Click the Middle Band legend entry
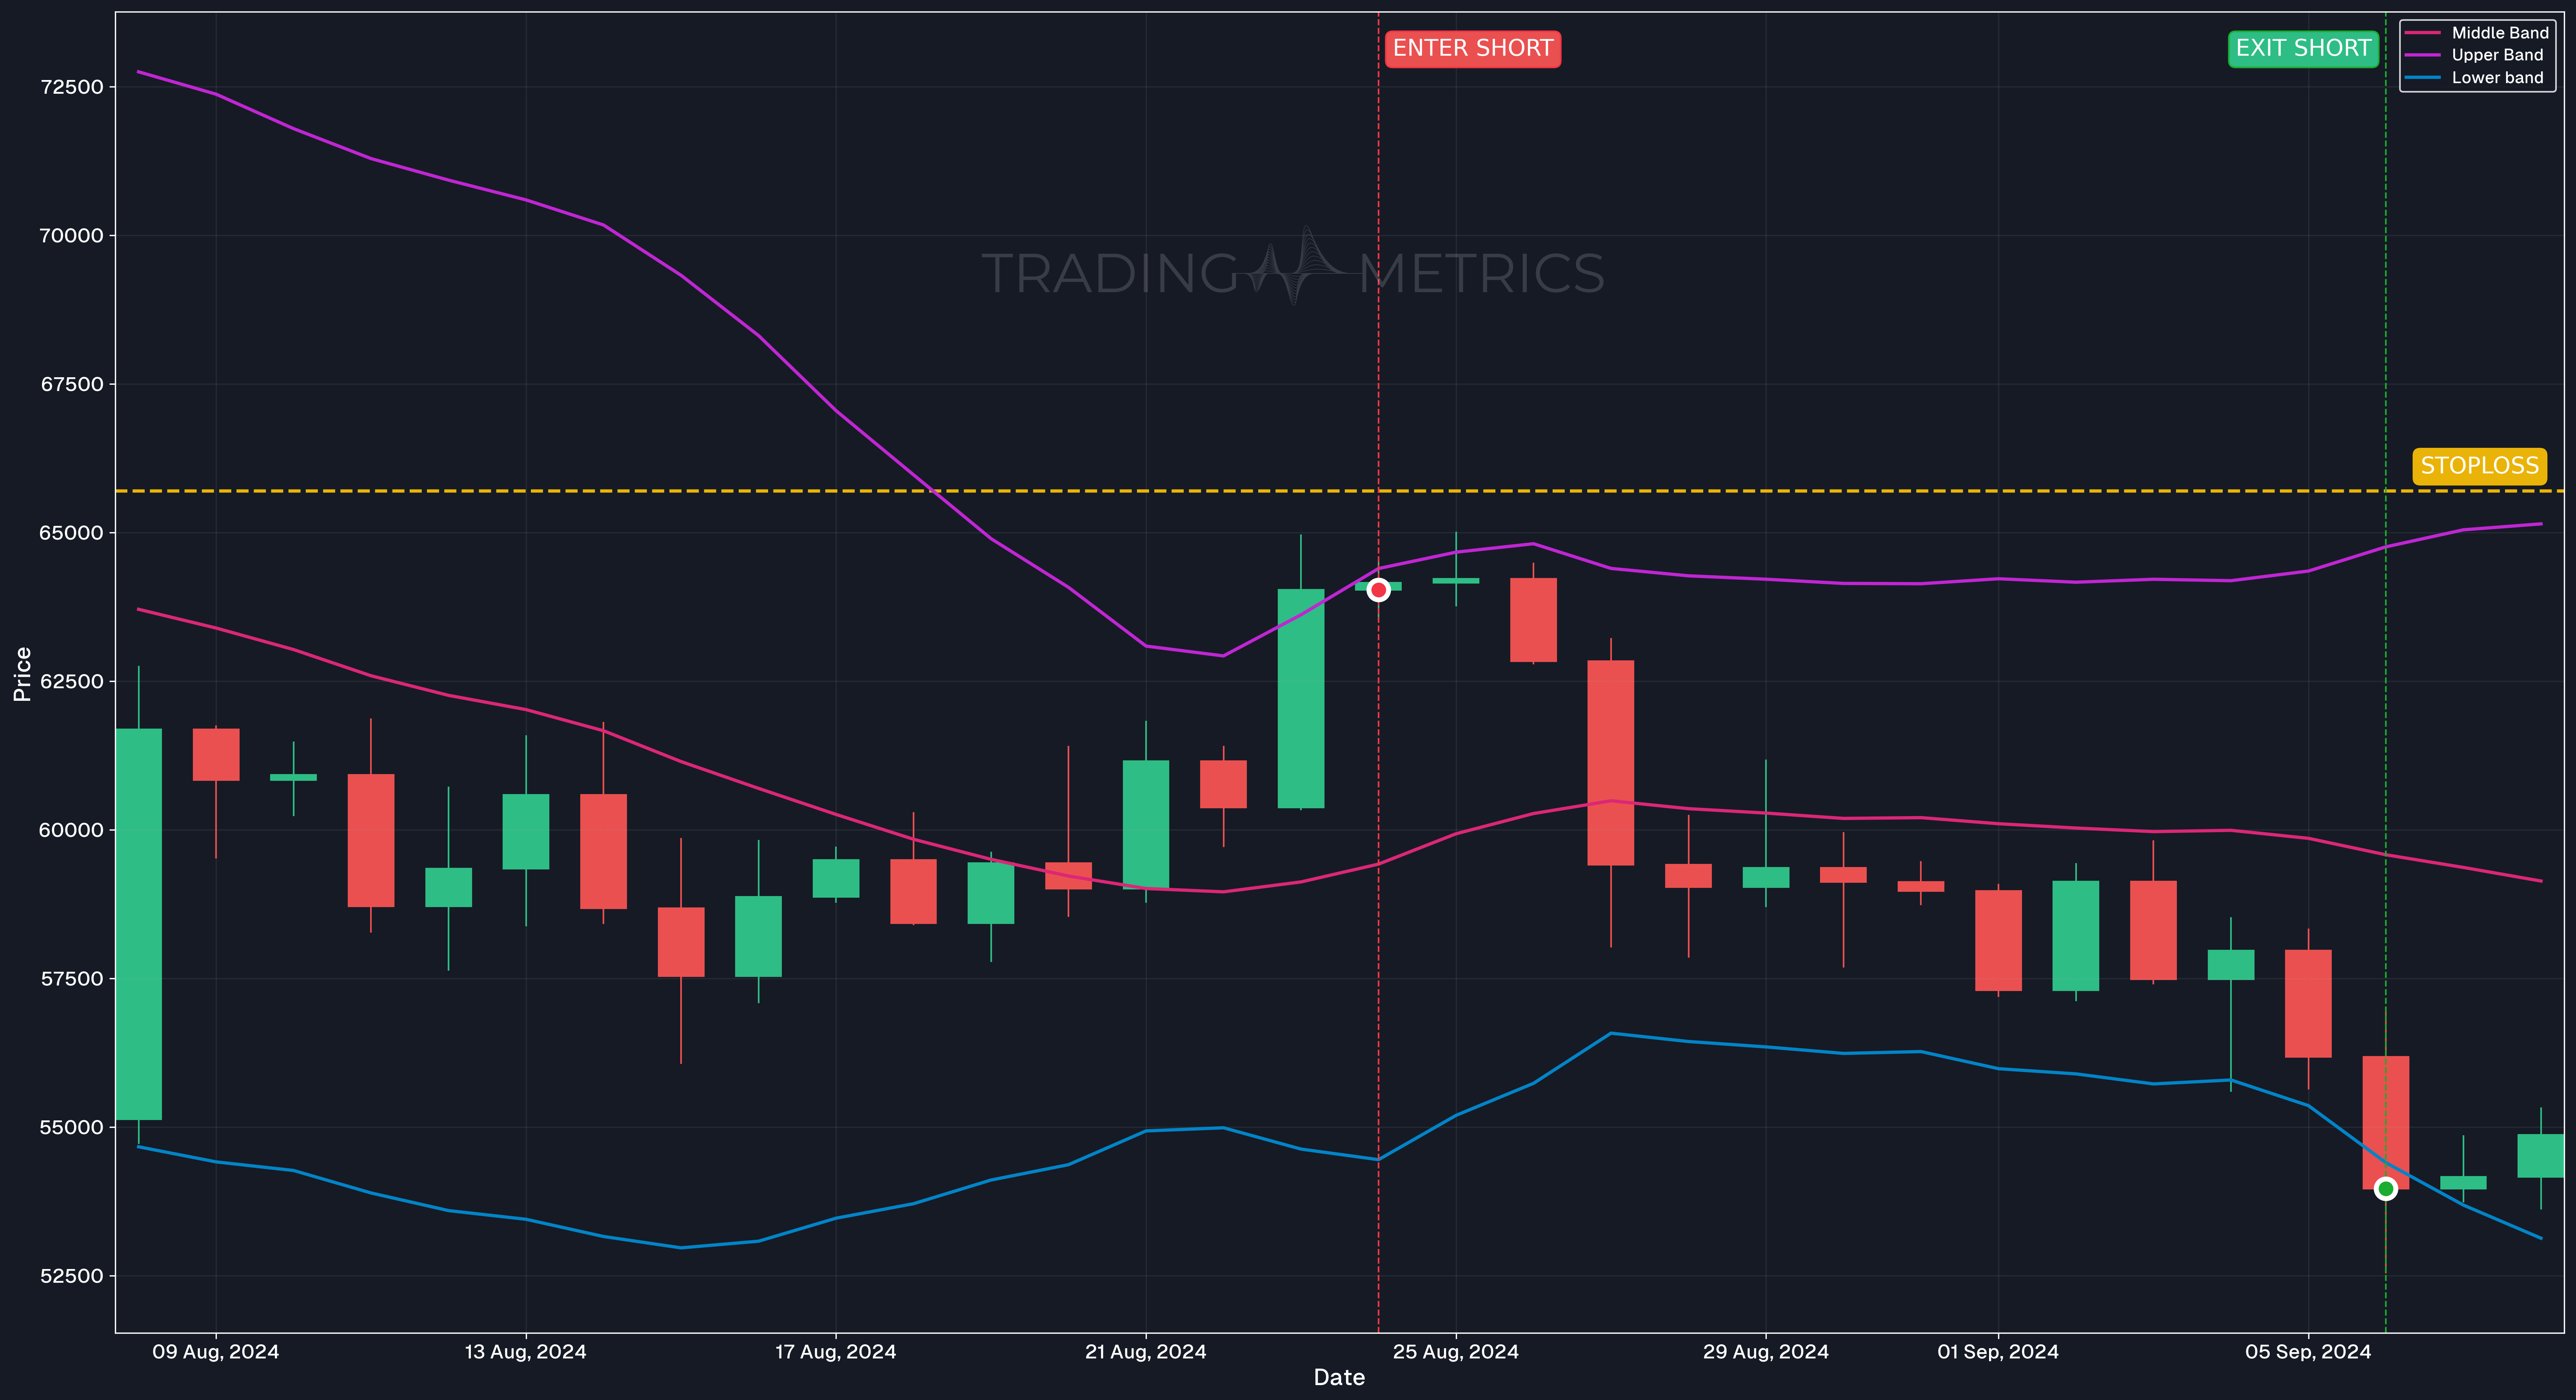The image size is (2576, 1400). (2477, 33)
